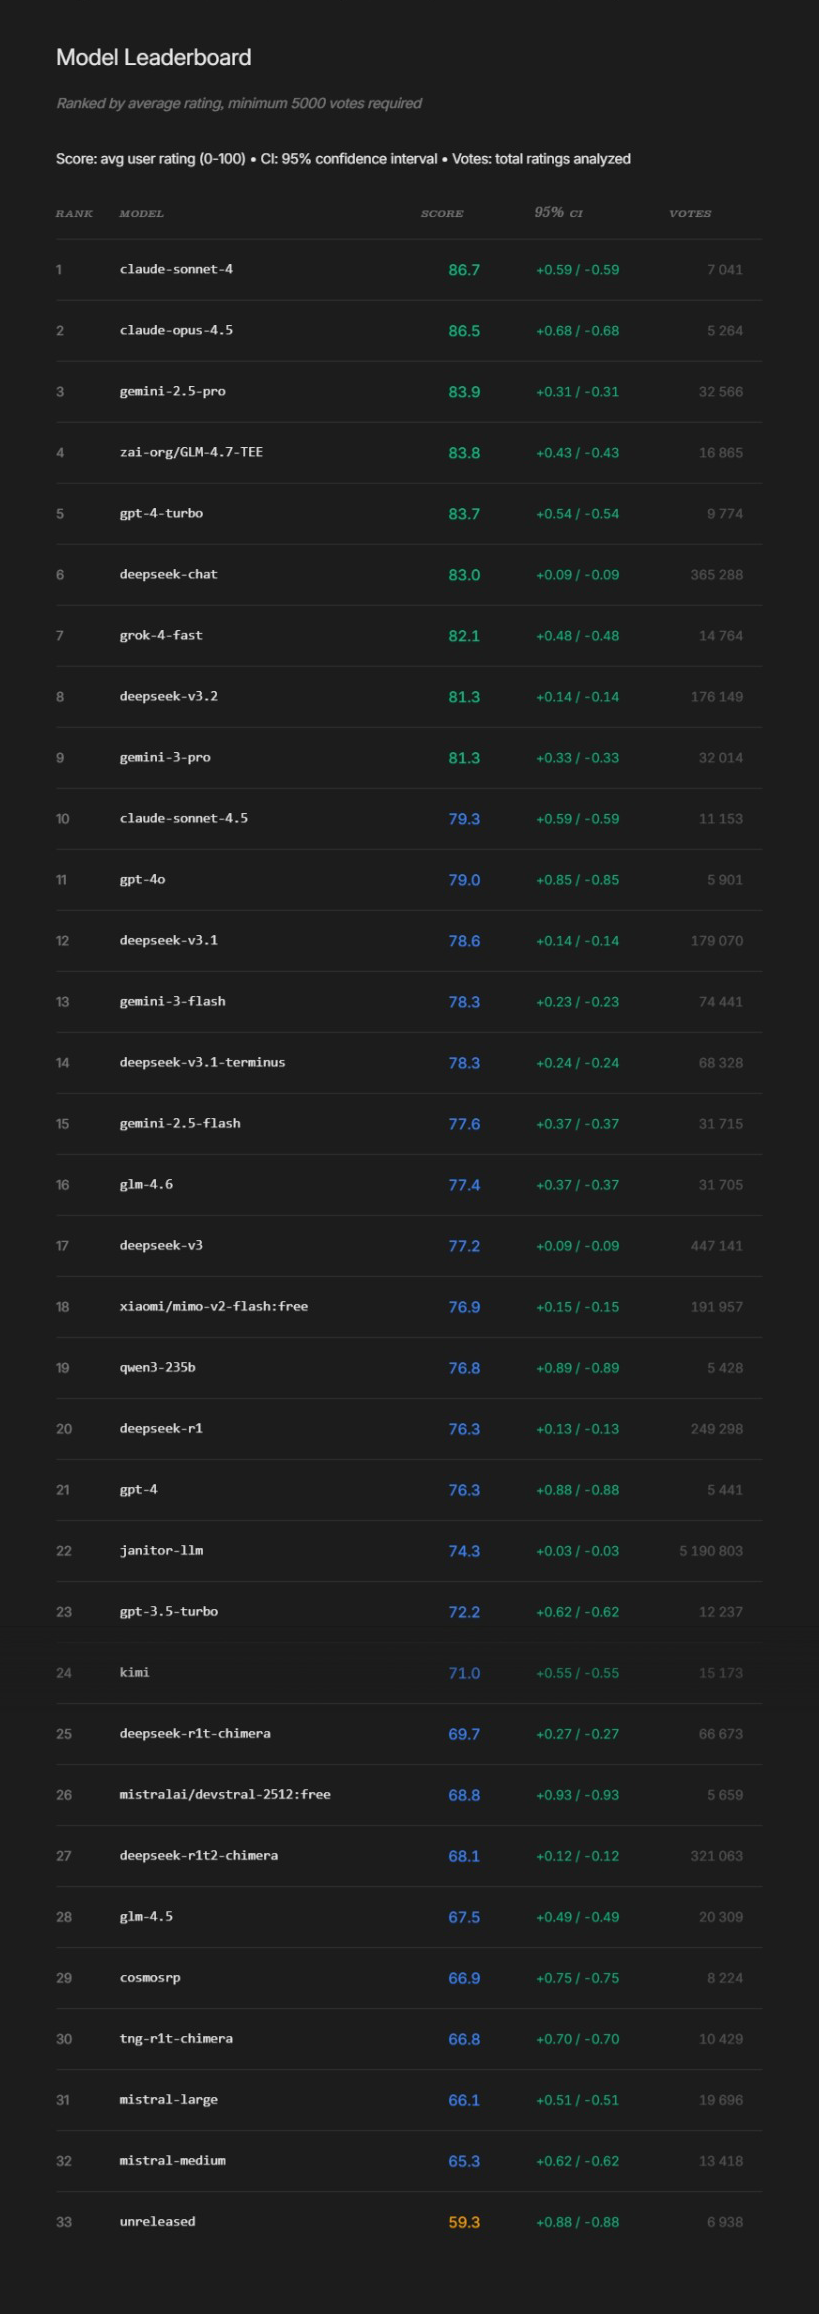Click glm-4.6 model name

coord(146,1184)
